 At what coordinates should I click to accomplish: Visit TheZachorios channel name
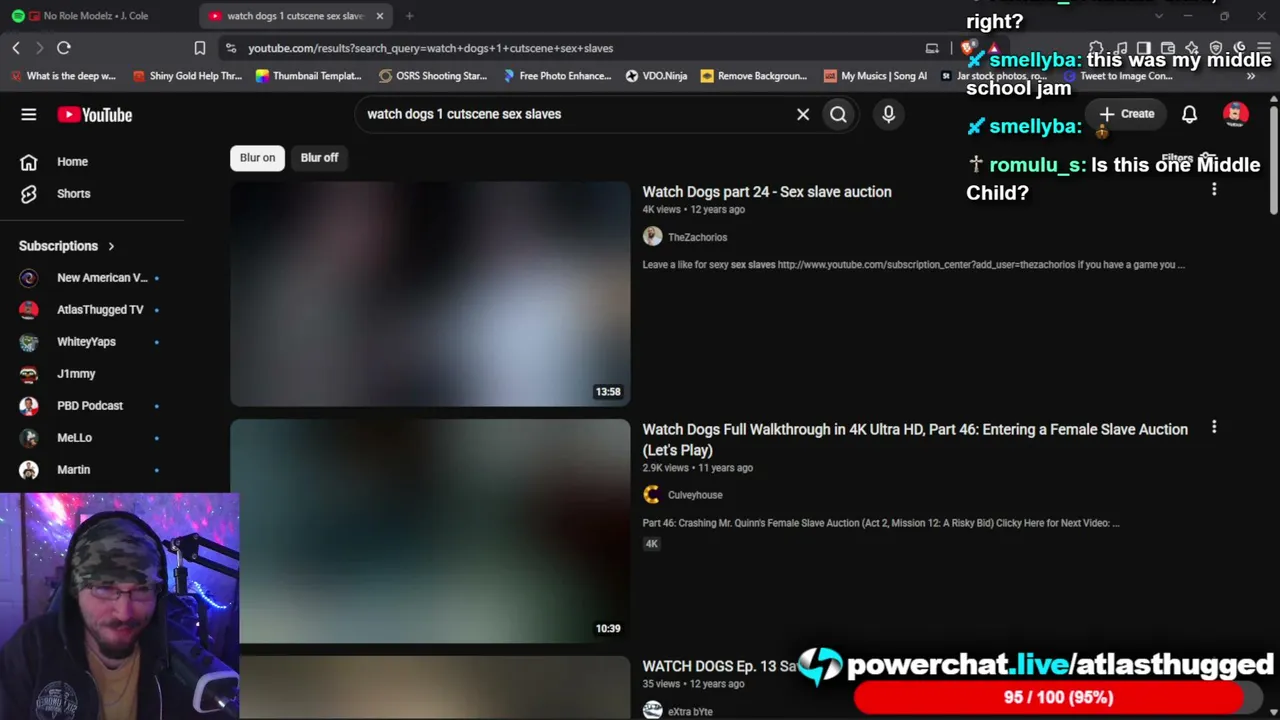coord(697,237)
